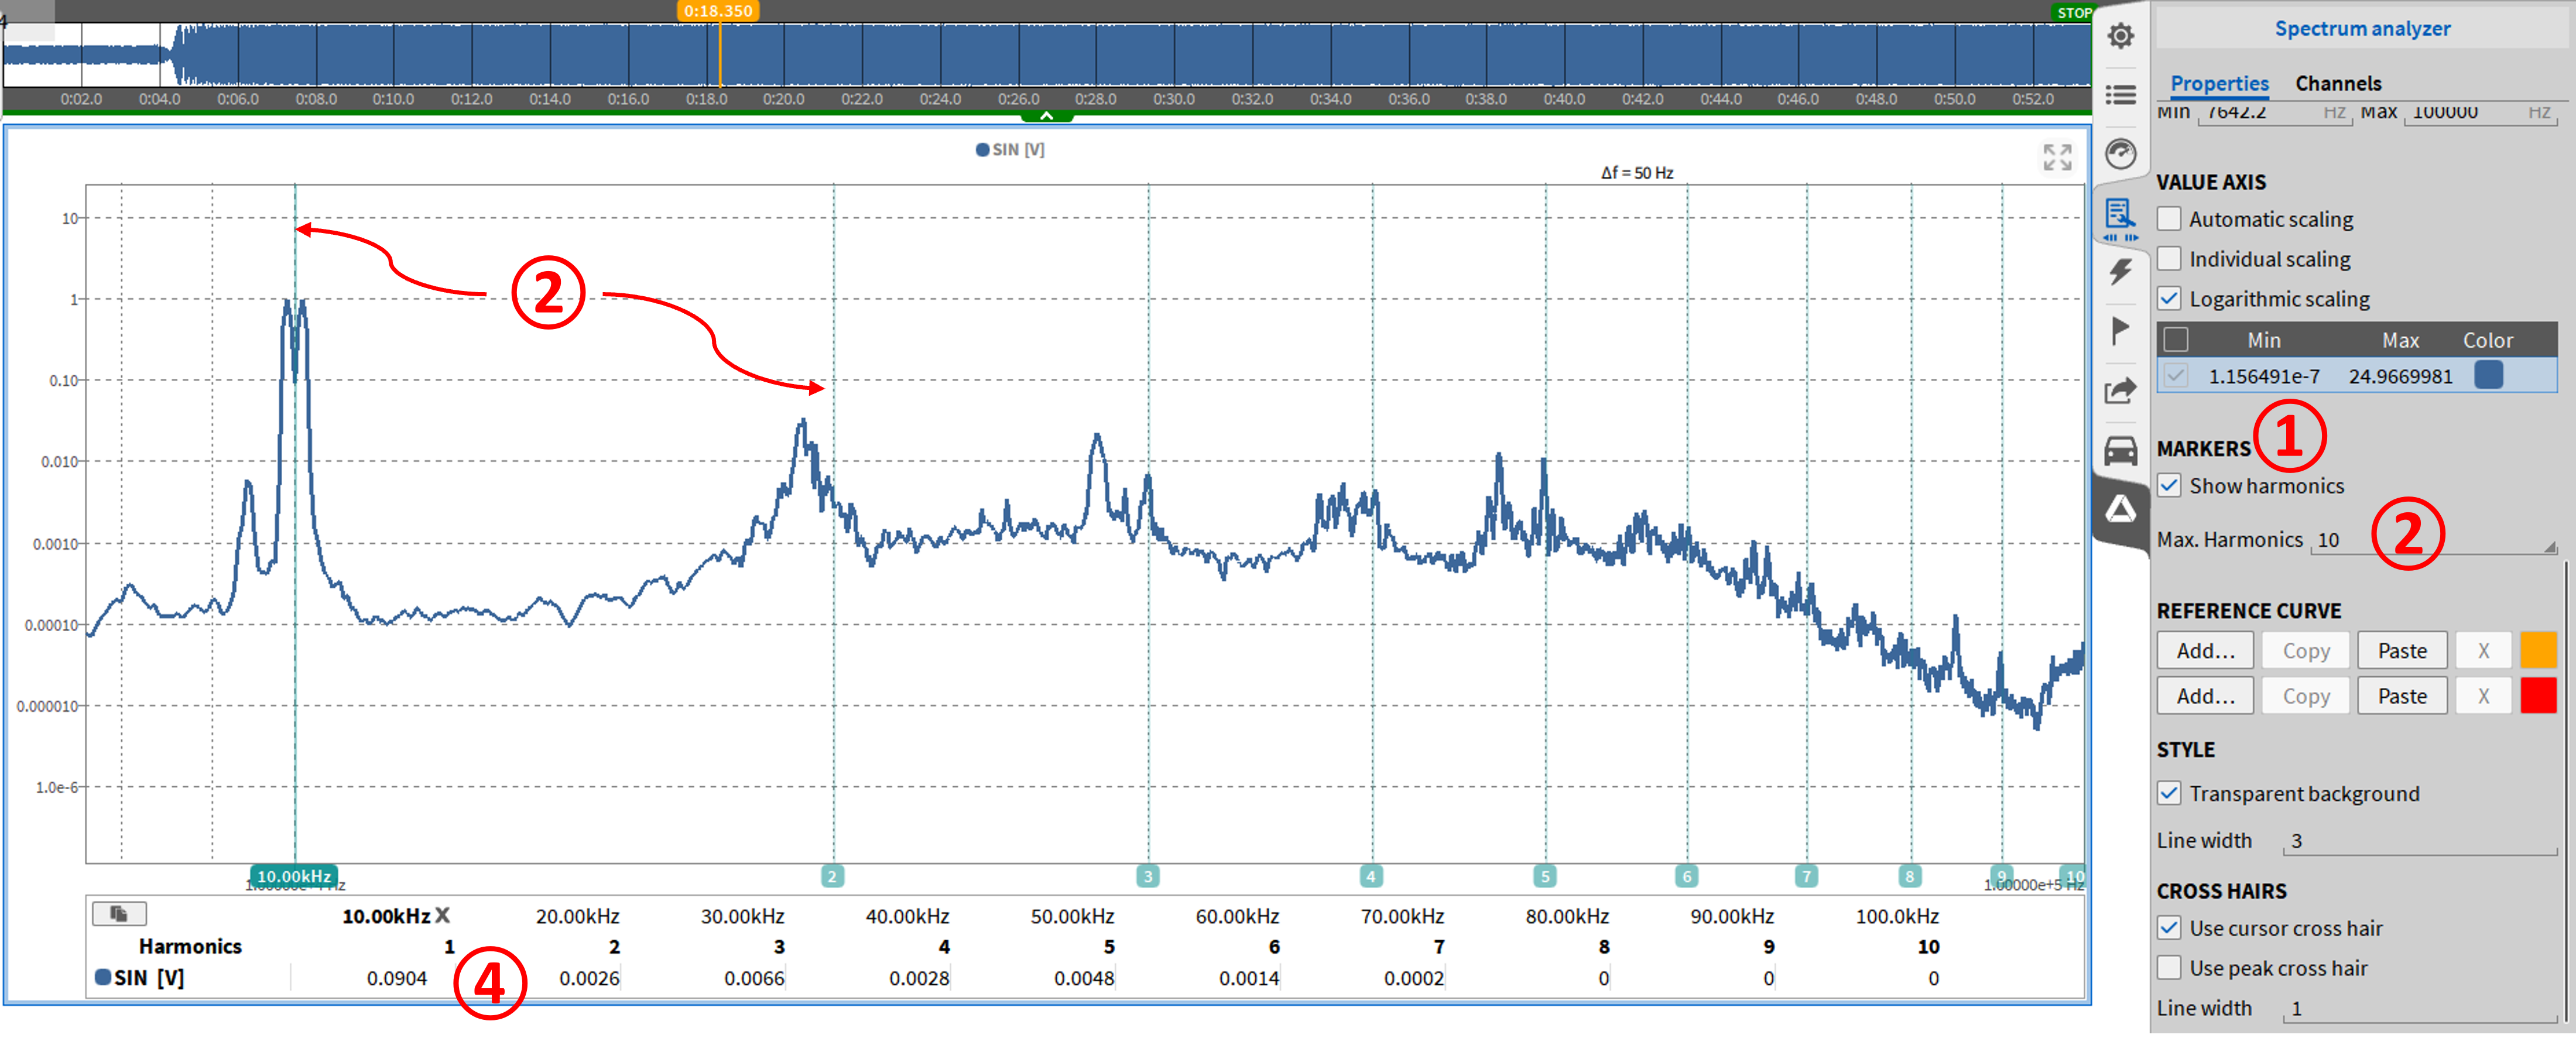Viewport: 2576px width, 1062px height.
Task: Click the list view sidebar icon
Action: [x=2120, y=95]
